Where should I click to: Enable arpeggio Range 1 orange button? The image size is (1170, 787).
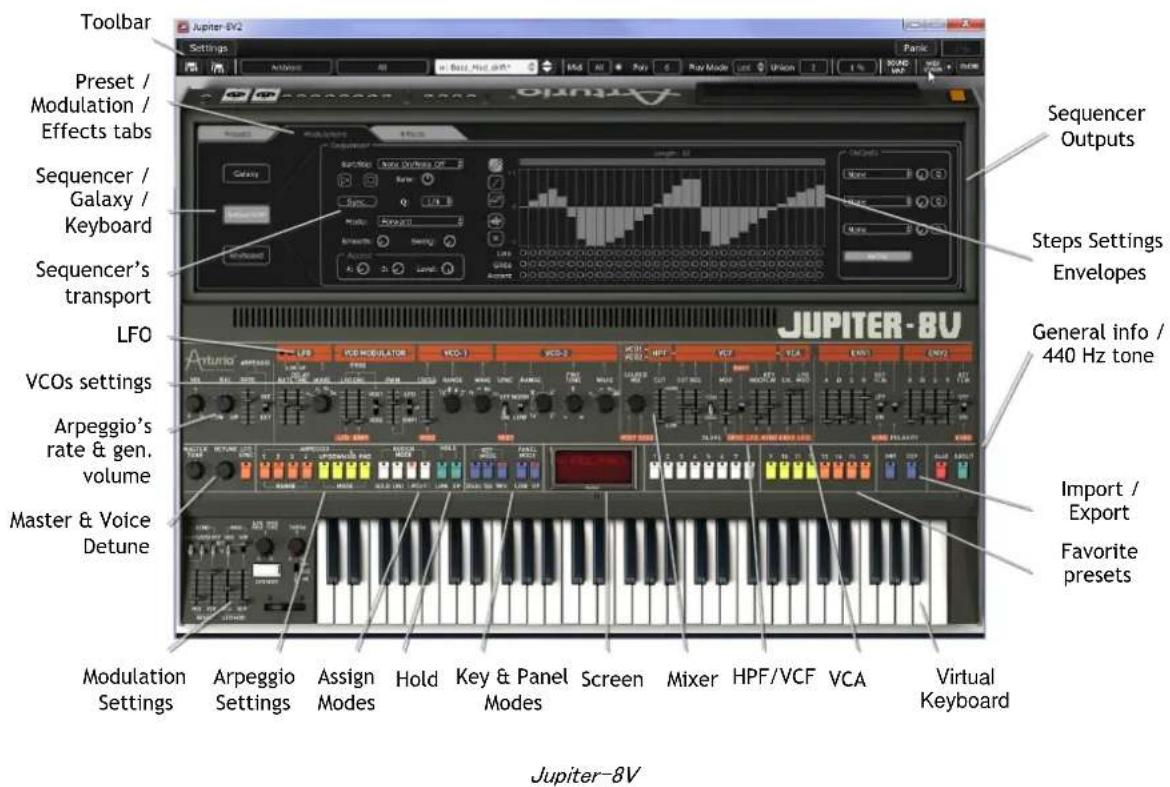tap(264, 470)
